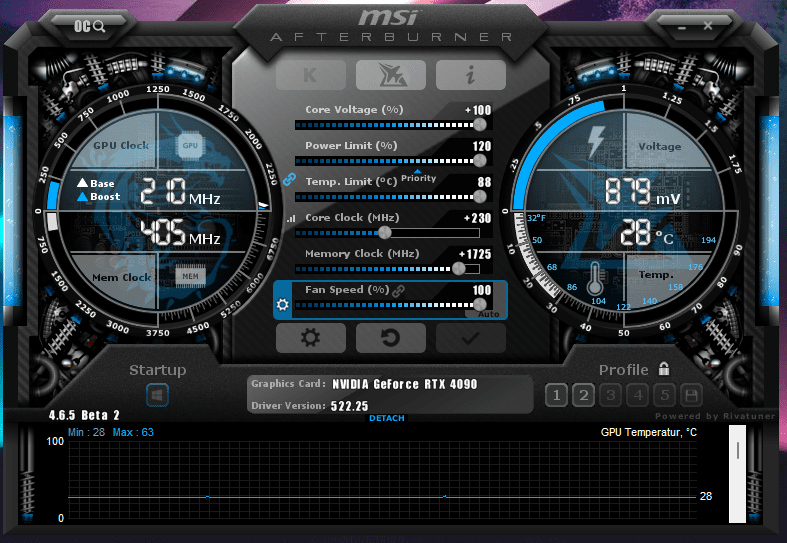Reset settings with the circular arrow button

coord(391,338)
